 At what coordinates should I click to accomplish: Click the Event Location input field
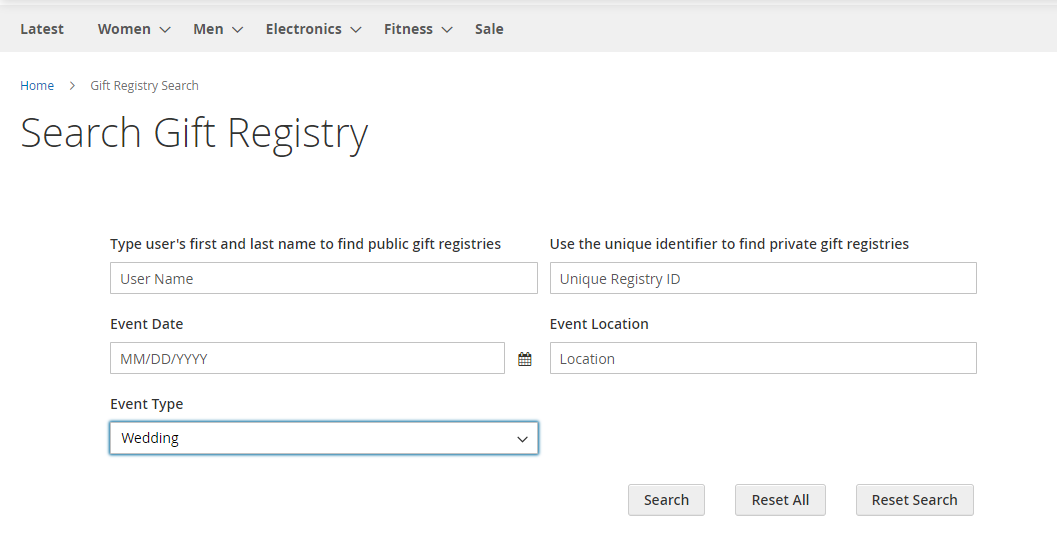763,359
